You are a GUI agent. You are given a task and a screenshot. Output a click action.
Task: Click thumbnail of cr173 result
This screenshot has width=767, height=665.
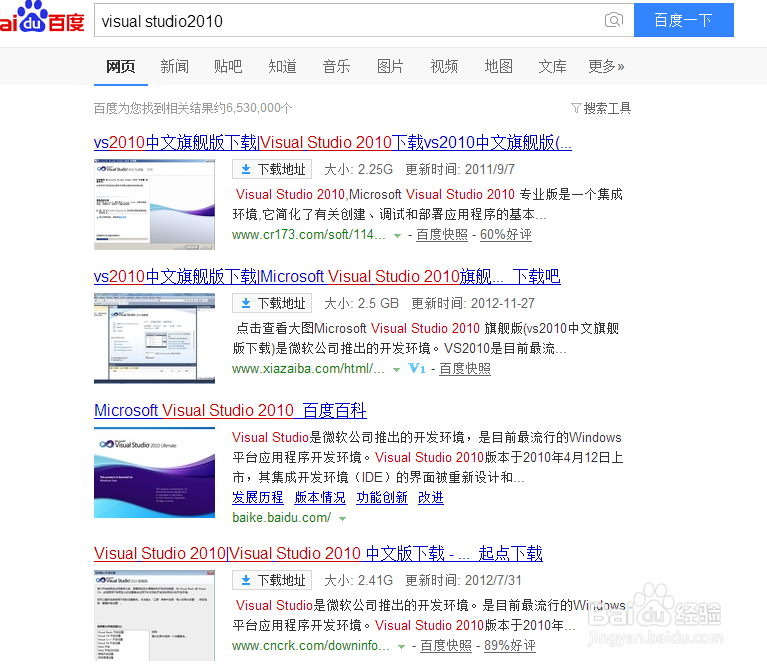[x=154, y=204]
